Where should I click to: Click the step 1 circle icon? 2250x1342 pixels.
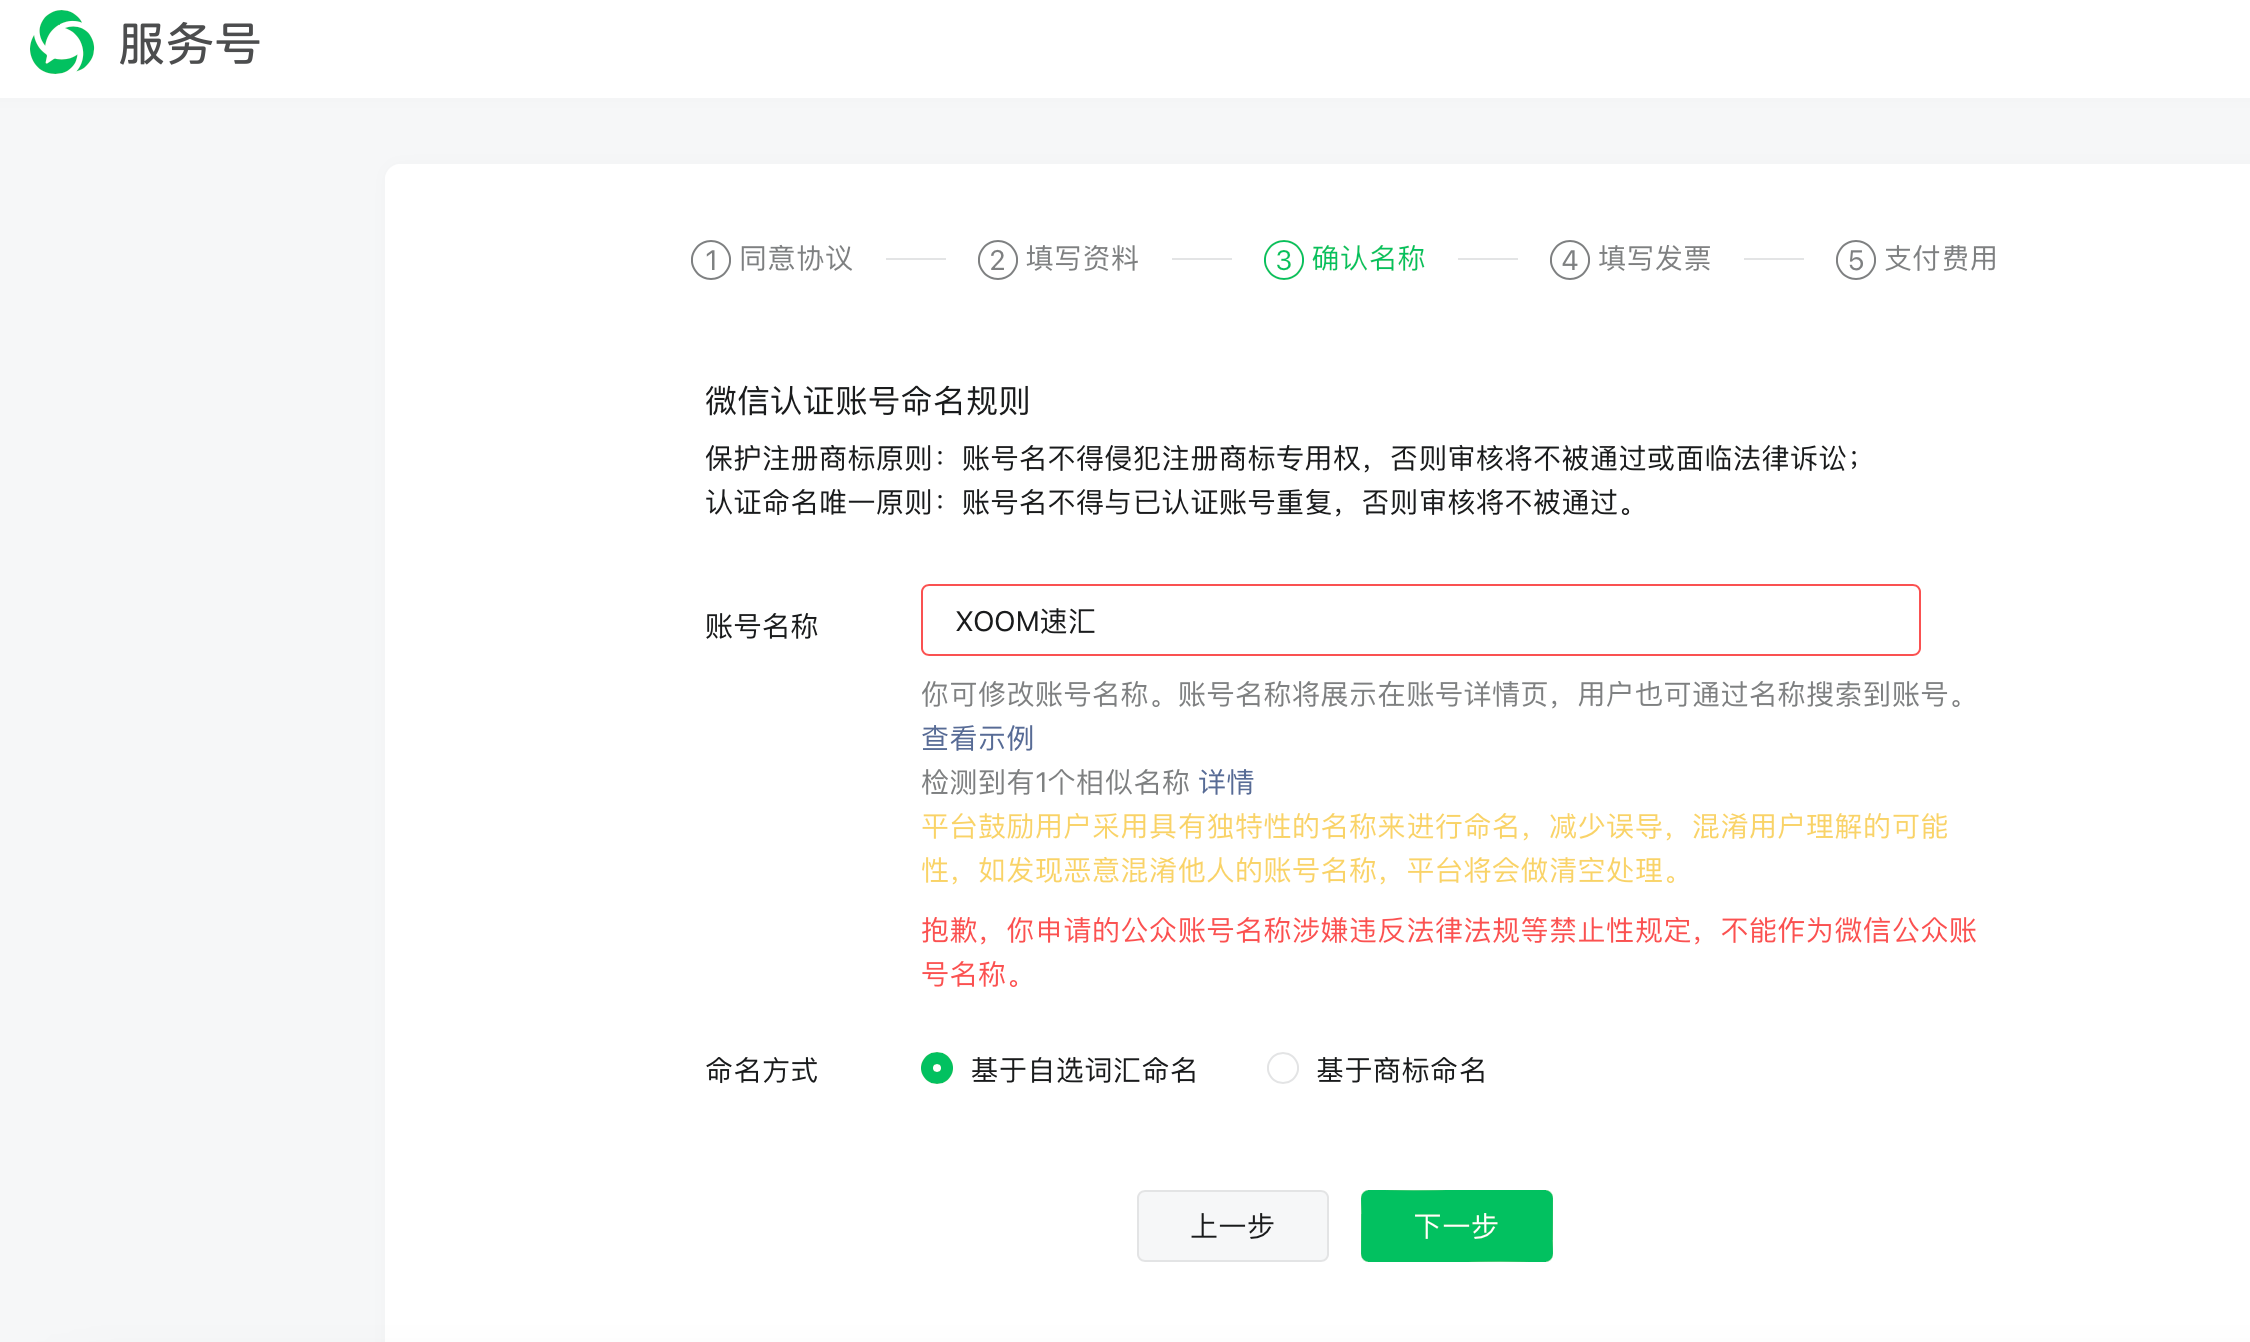coord(710,260)
